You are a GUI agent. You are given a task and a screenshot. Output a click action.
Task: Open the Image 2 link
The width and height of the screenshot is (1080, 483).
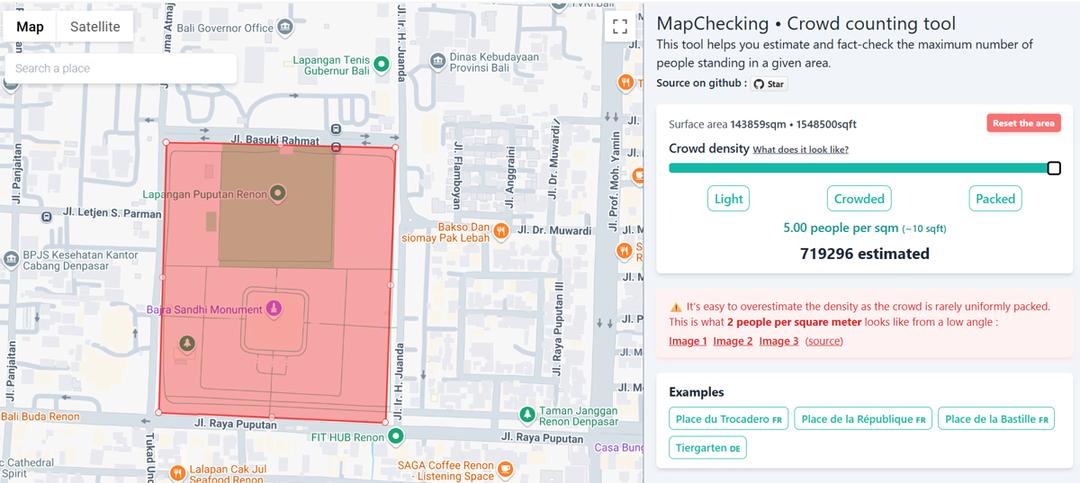point(733,341)
